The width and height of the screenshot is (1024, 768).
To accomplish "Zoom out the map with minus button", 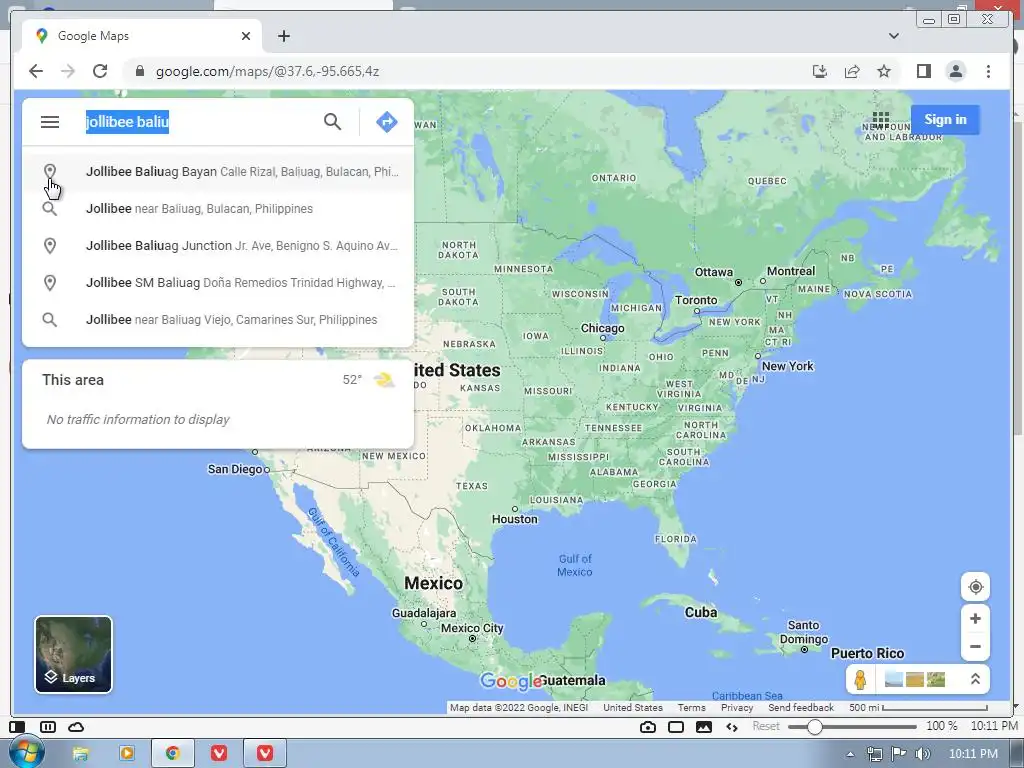I will click(975, 647).
